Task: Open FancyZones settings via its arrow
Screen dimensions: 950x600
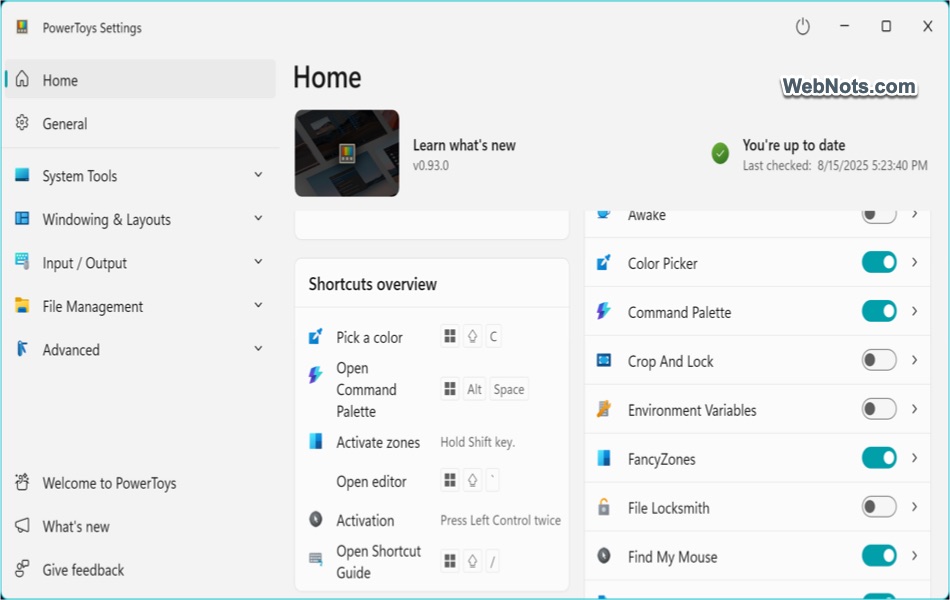Action: coord(915,458)
